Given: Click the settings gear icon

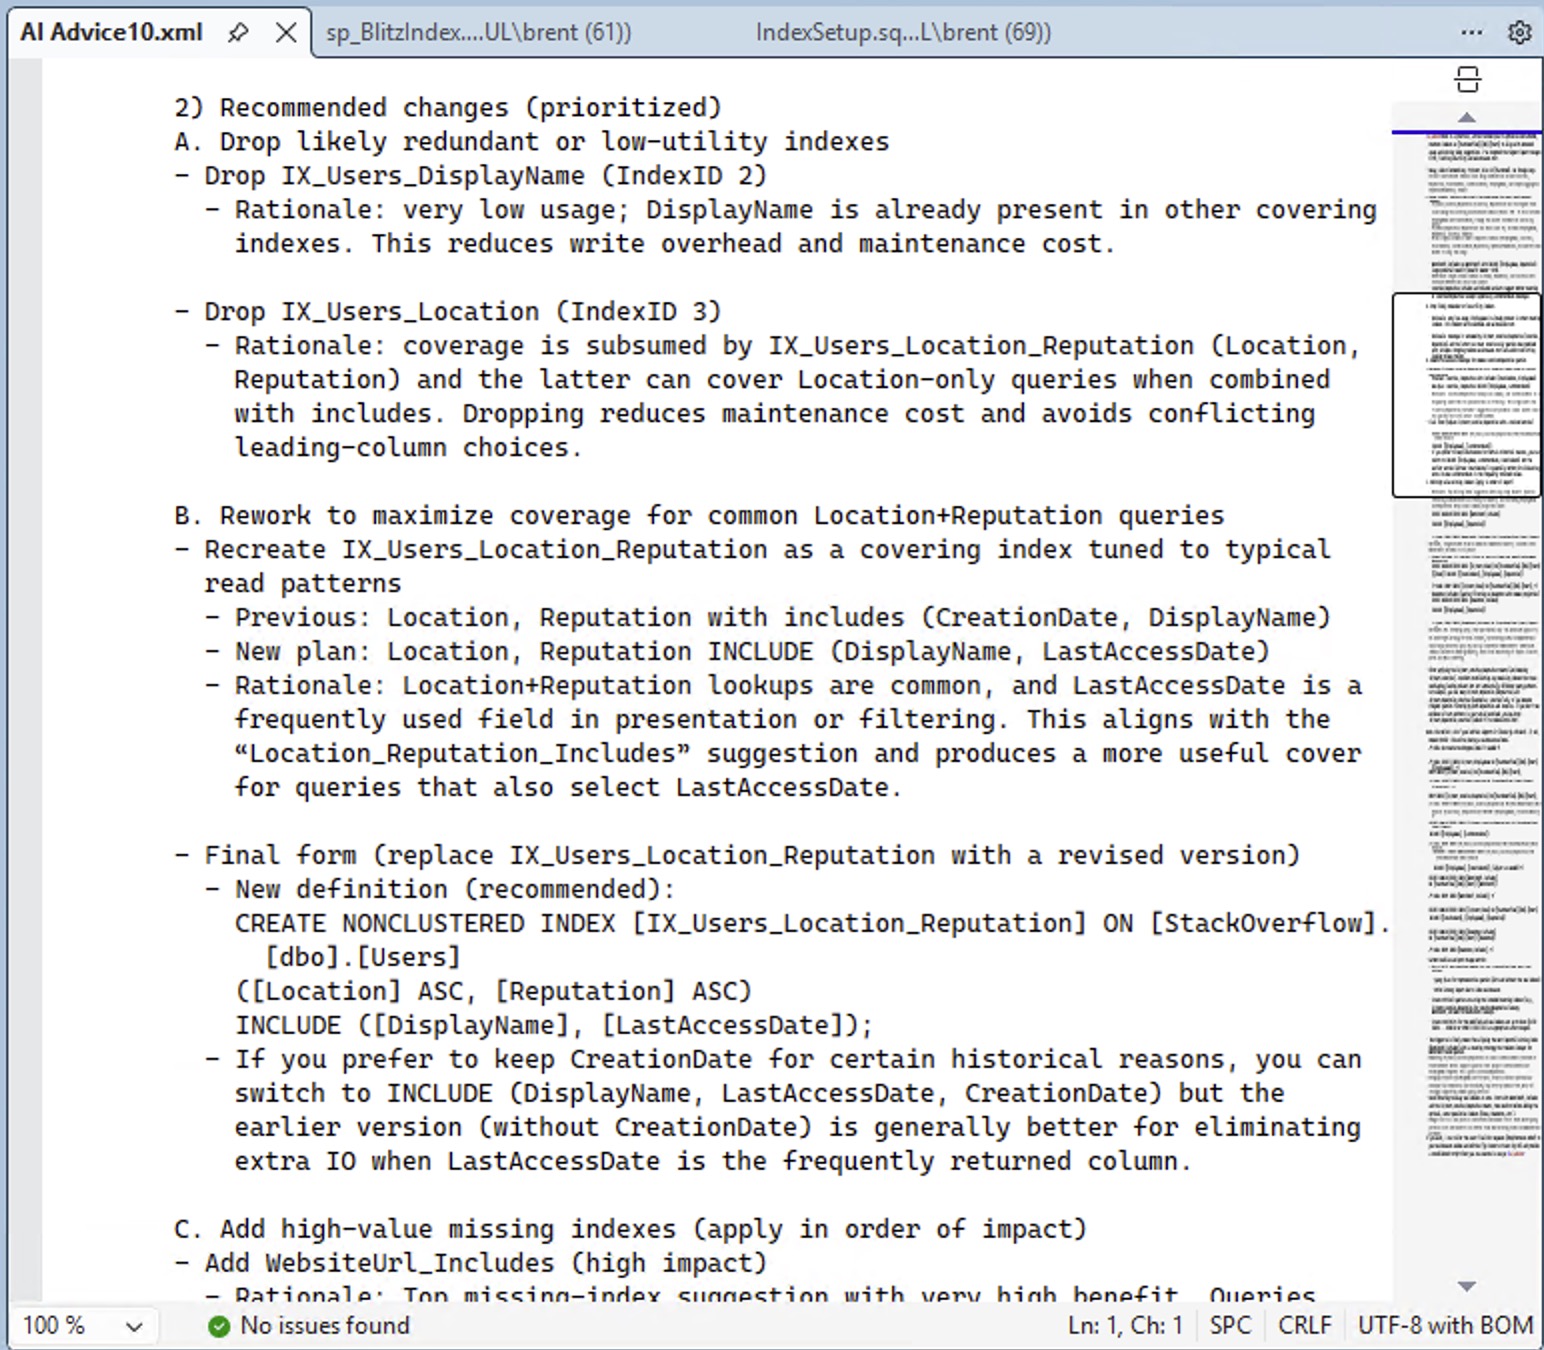Looking at the screenshot, I should pos(1519,33).
